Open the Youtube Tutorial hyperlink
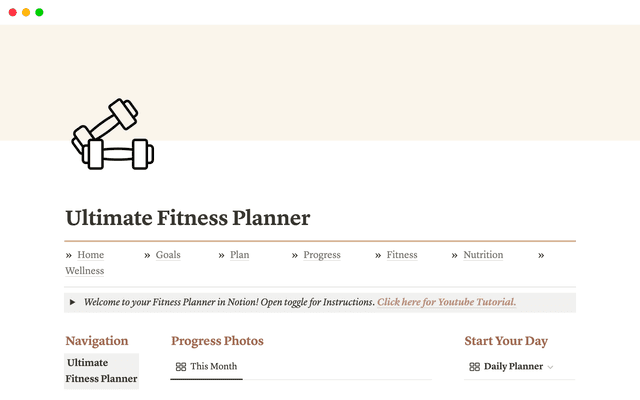Viewport: 640px width, 400px height. tap(446, 302)
